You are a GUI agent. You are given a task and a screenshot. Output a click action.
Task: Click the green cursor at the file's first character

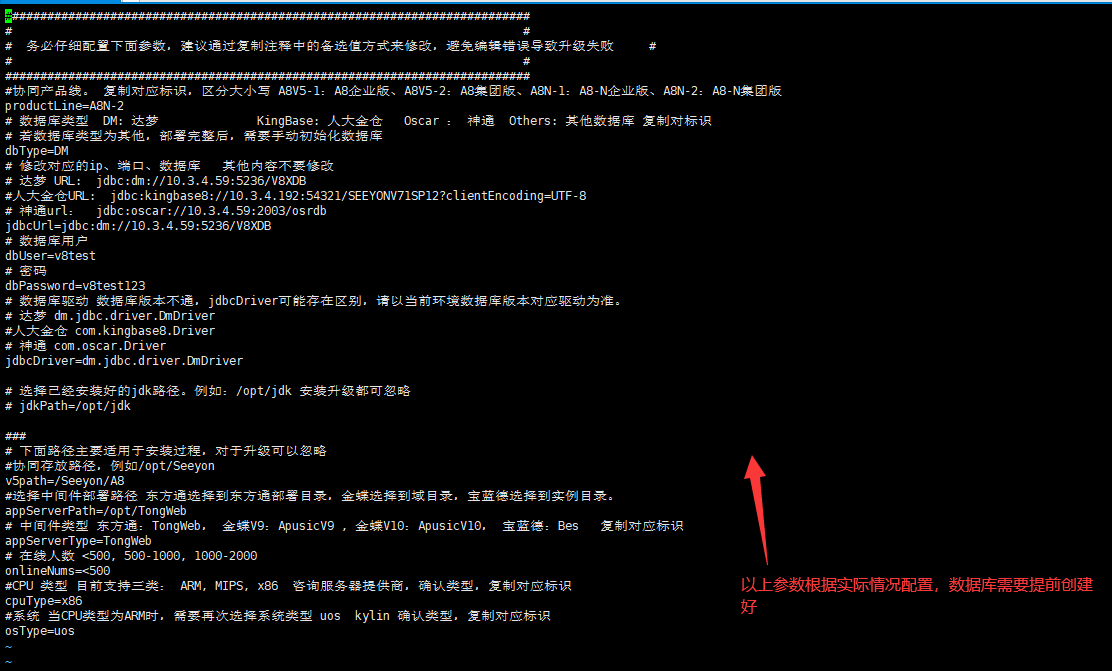point(9,16)
